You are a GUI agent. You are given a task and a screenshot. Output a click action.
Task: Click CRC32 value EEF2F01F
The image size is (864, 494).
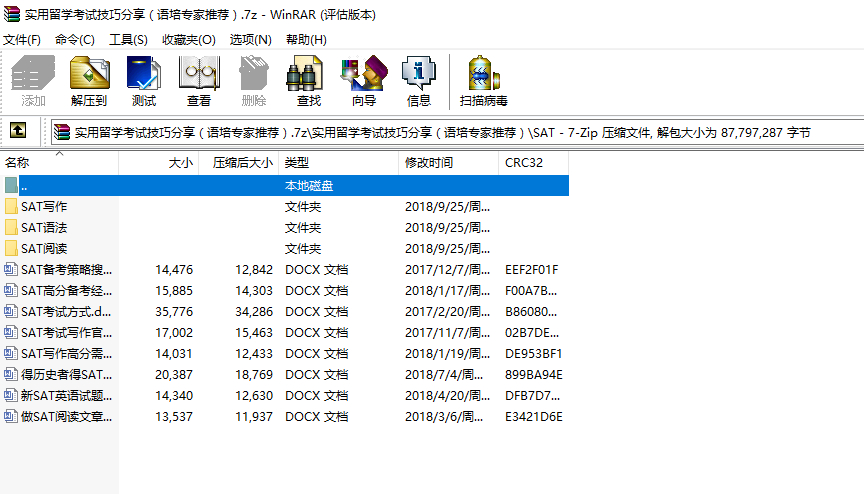point(532,269)
